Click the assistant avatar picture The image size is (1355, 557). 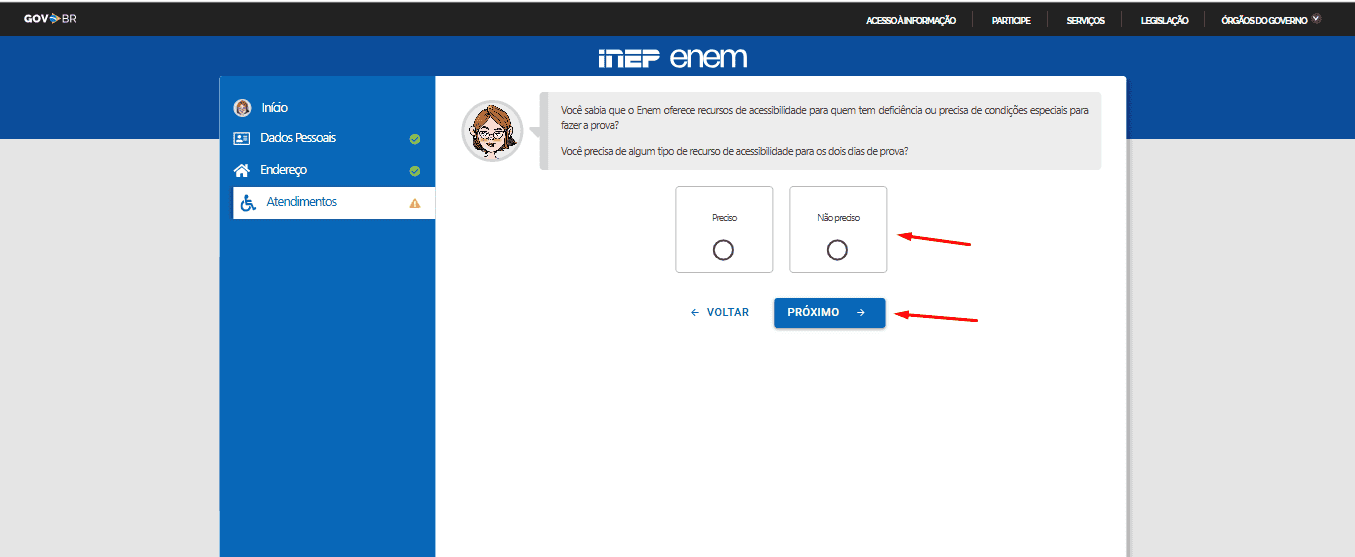click(x=492, y=131)
